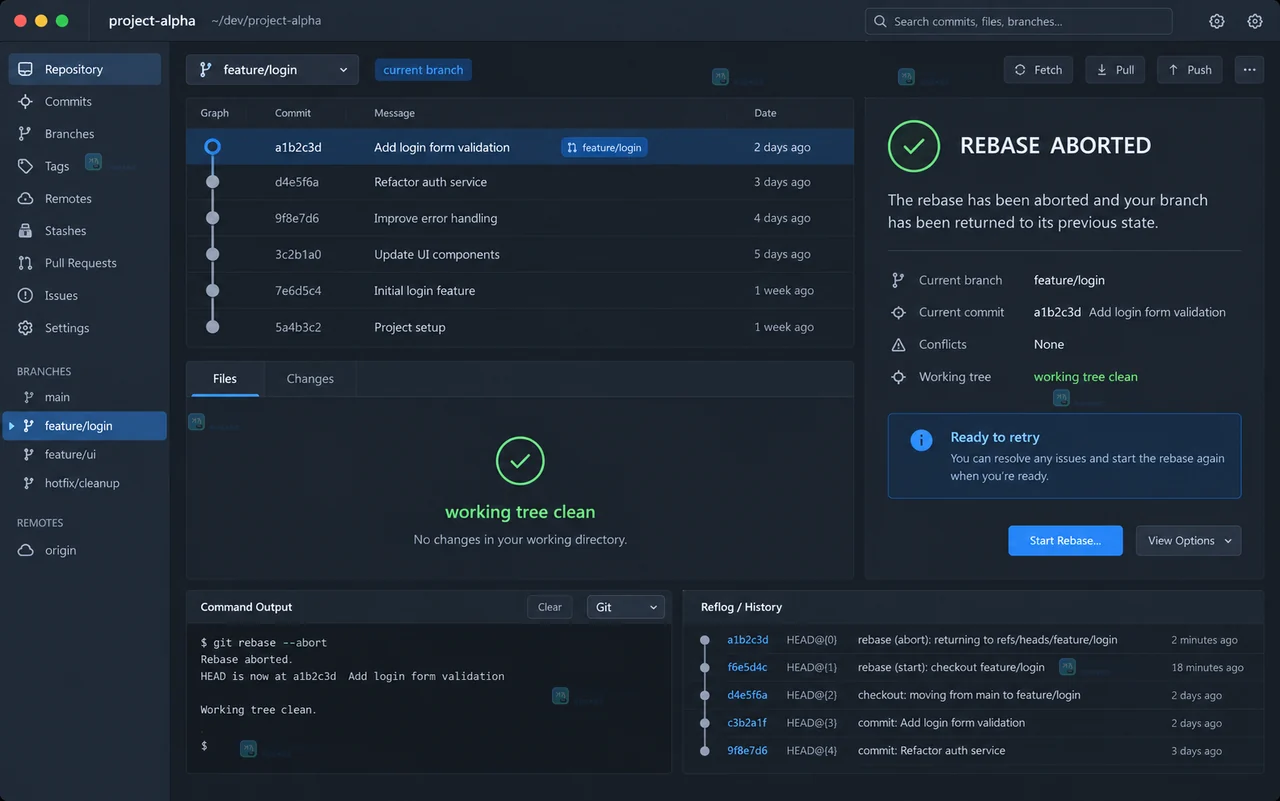The width and height of the screenshot is (1280, 801).
Task: Open the feature/login branch dropdown
Action: pos(272,70)
